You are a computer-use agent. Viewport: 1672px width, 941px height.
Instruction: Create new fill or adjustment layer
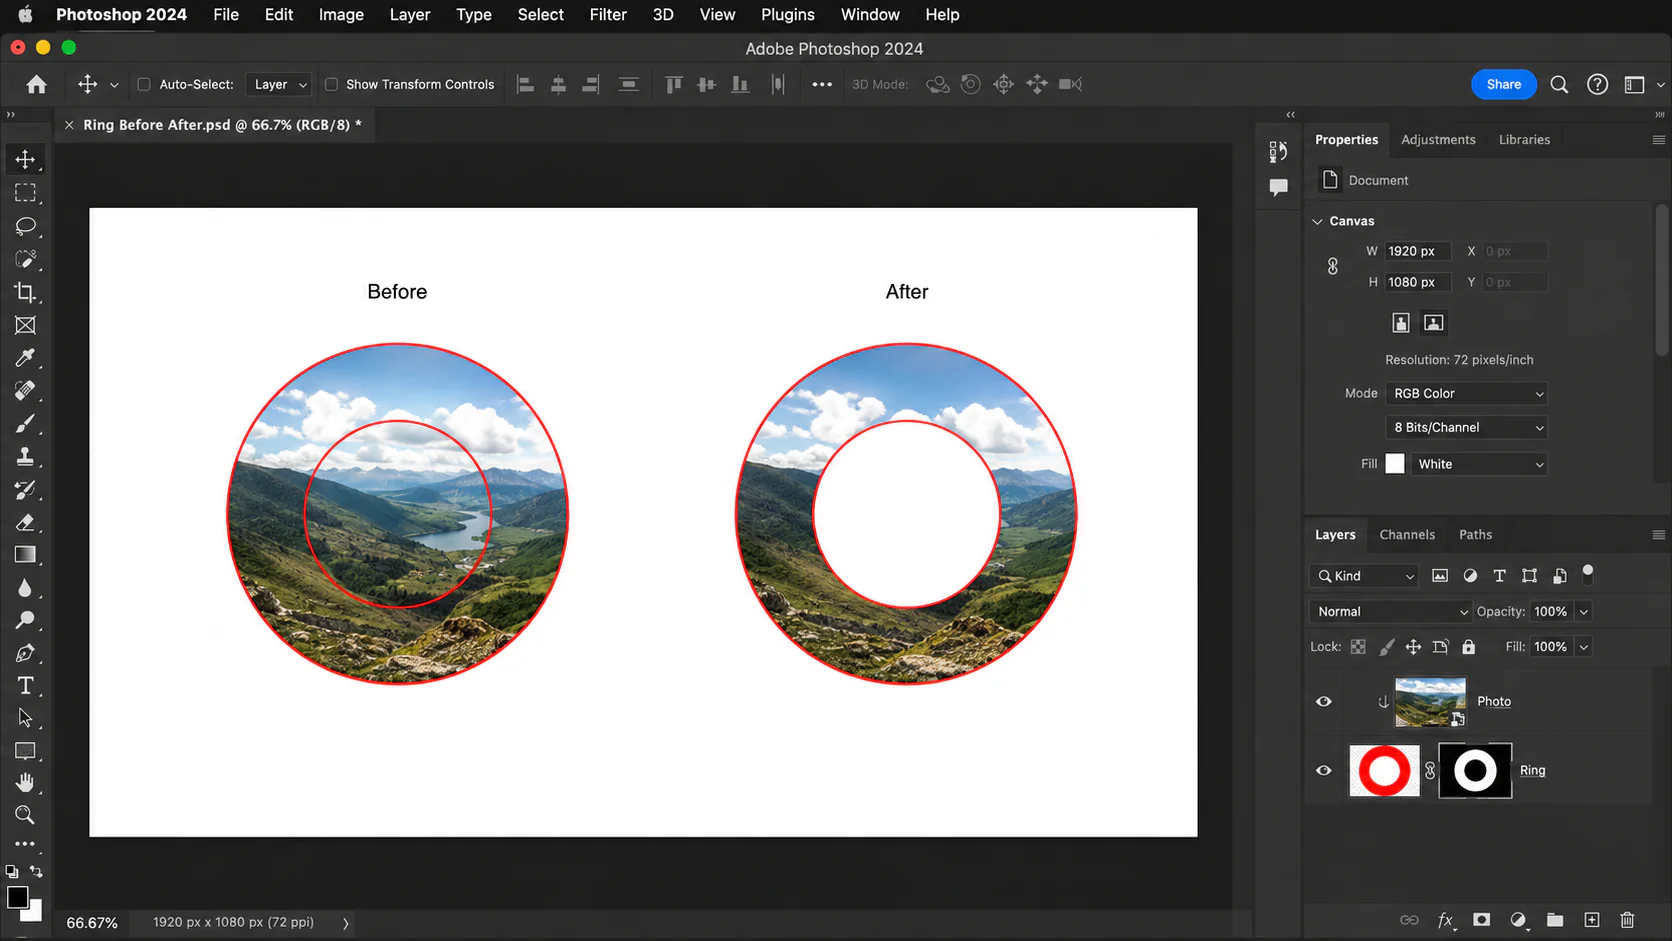tap(1518, 920)
